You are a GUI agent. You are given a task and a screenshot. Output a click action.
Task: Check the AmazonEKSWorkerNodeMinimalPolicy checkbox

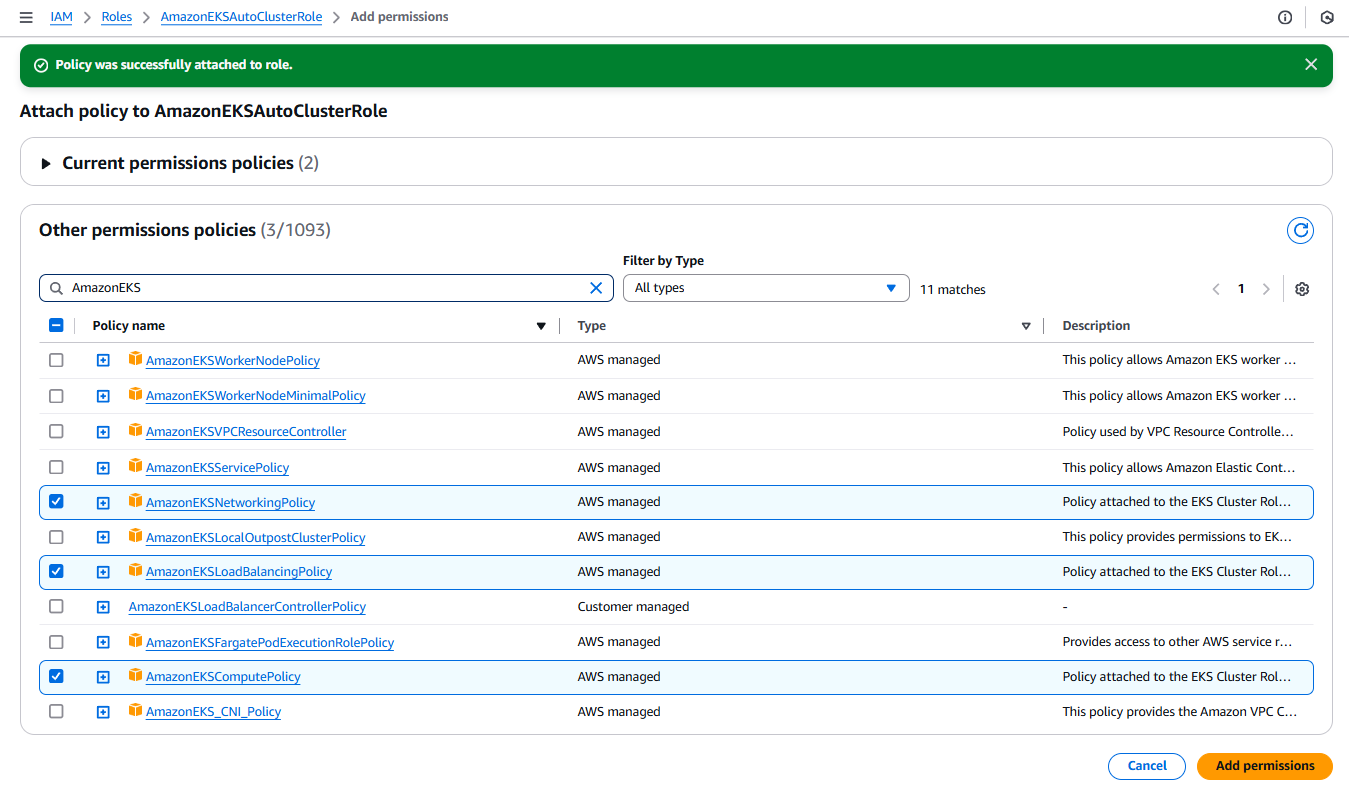[56, 396]
